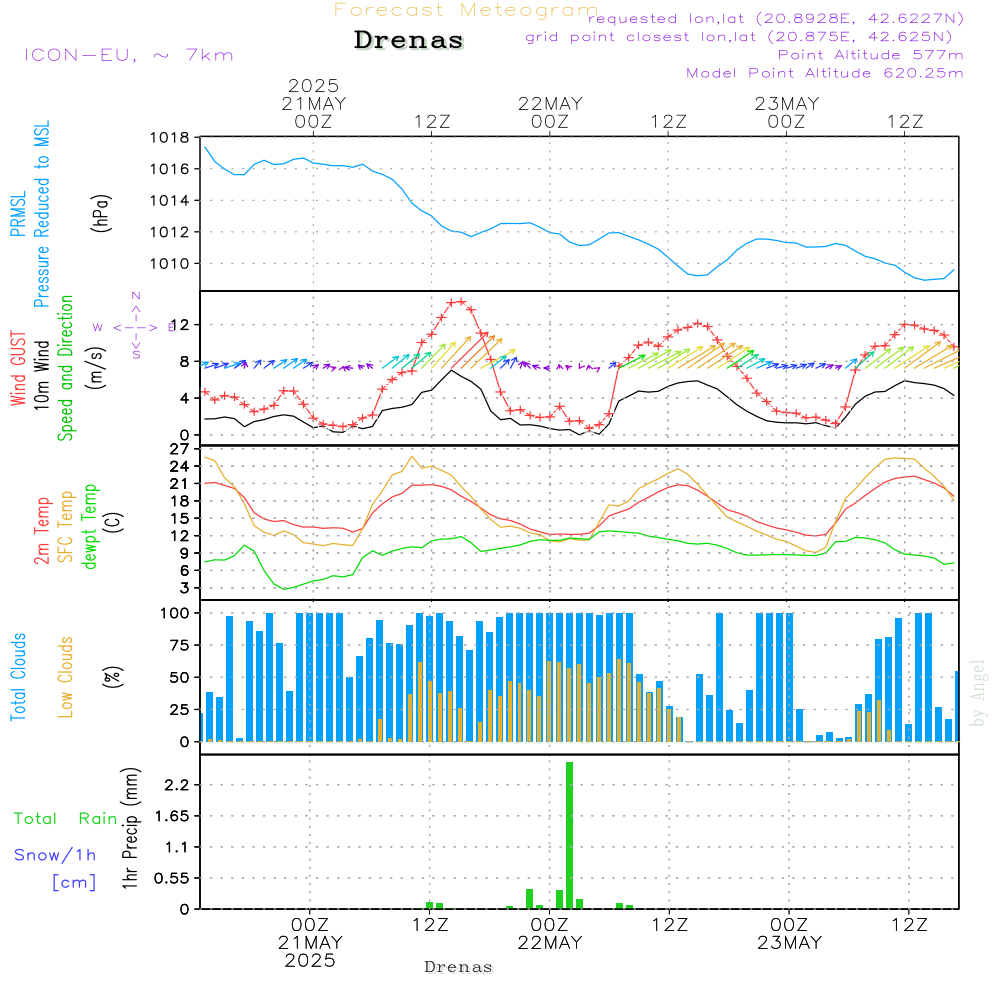1000x1000 pixels.
Task: Click the grid point closest lon,lat line
Action: 739,37
